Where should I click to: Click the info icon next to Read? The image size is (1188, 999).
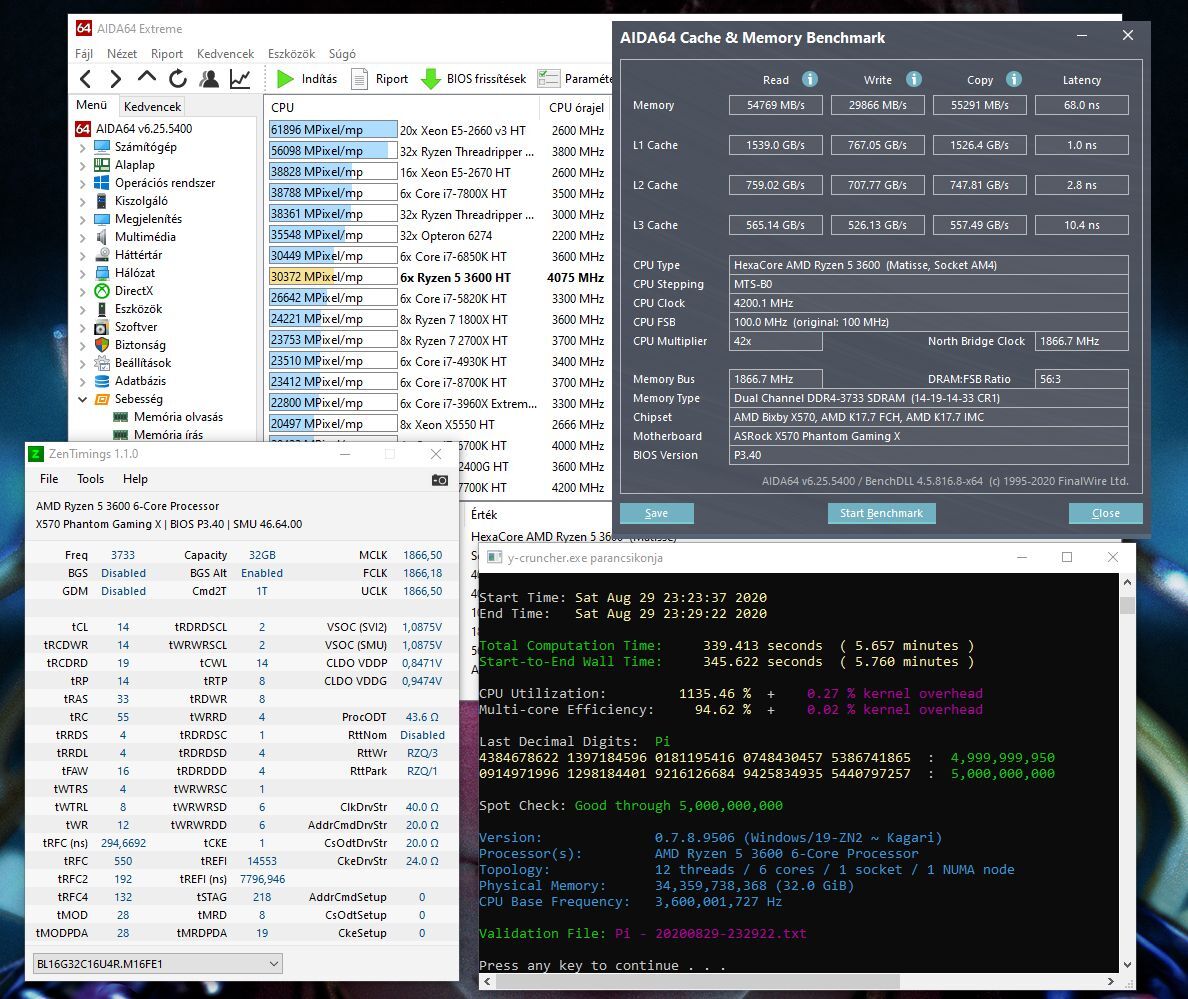tap(810, 79)
